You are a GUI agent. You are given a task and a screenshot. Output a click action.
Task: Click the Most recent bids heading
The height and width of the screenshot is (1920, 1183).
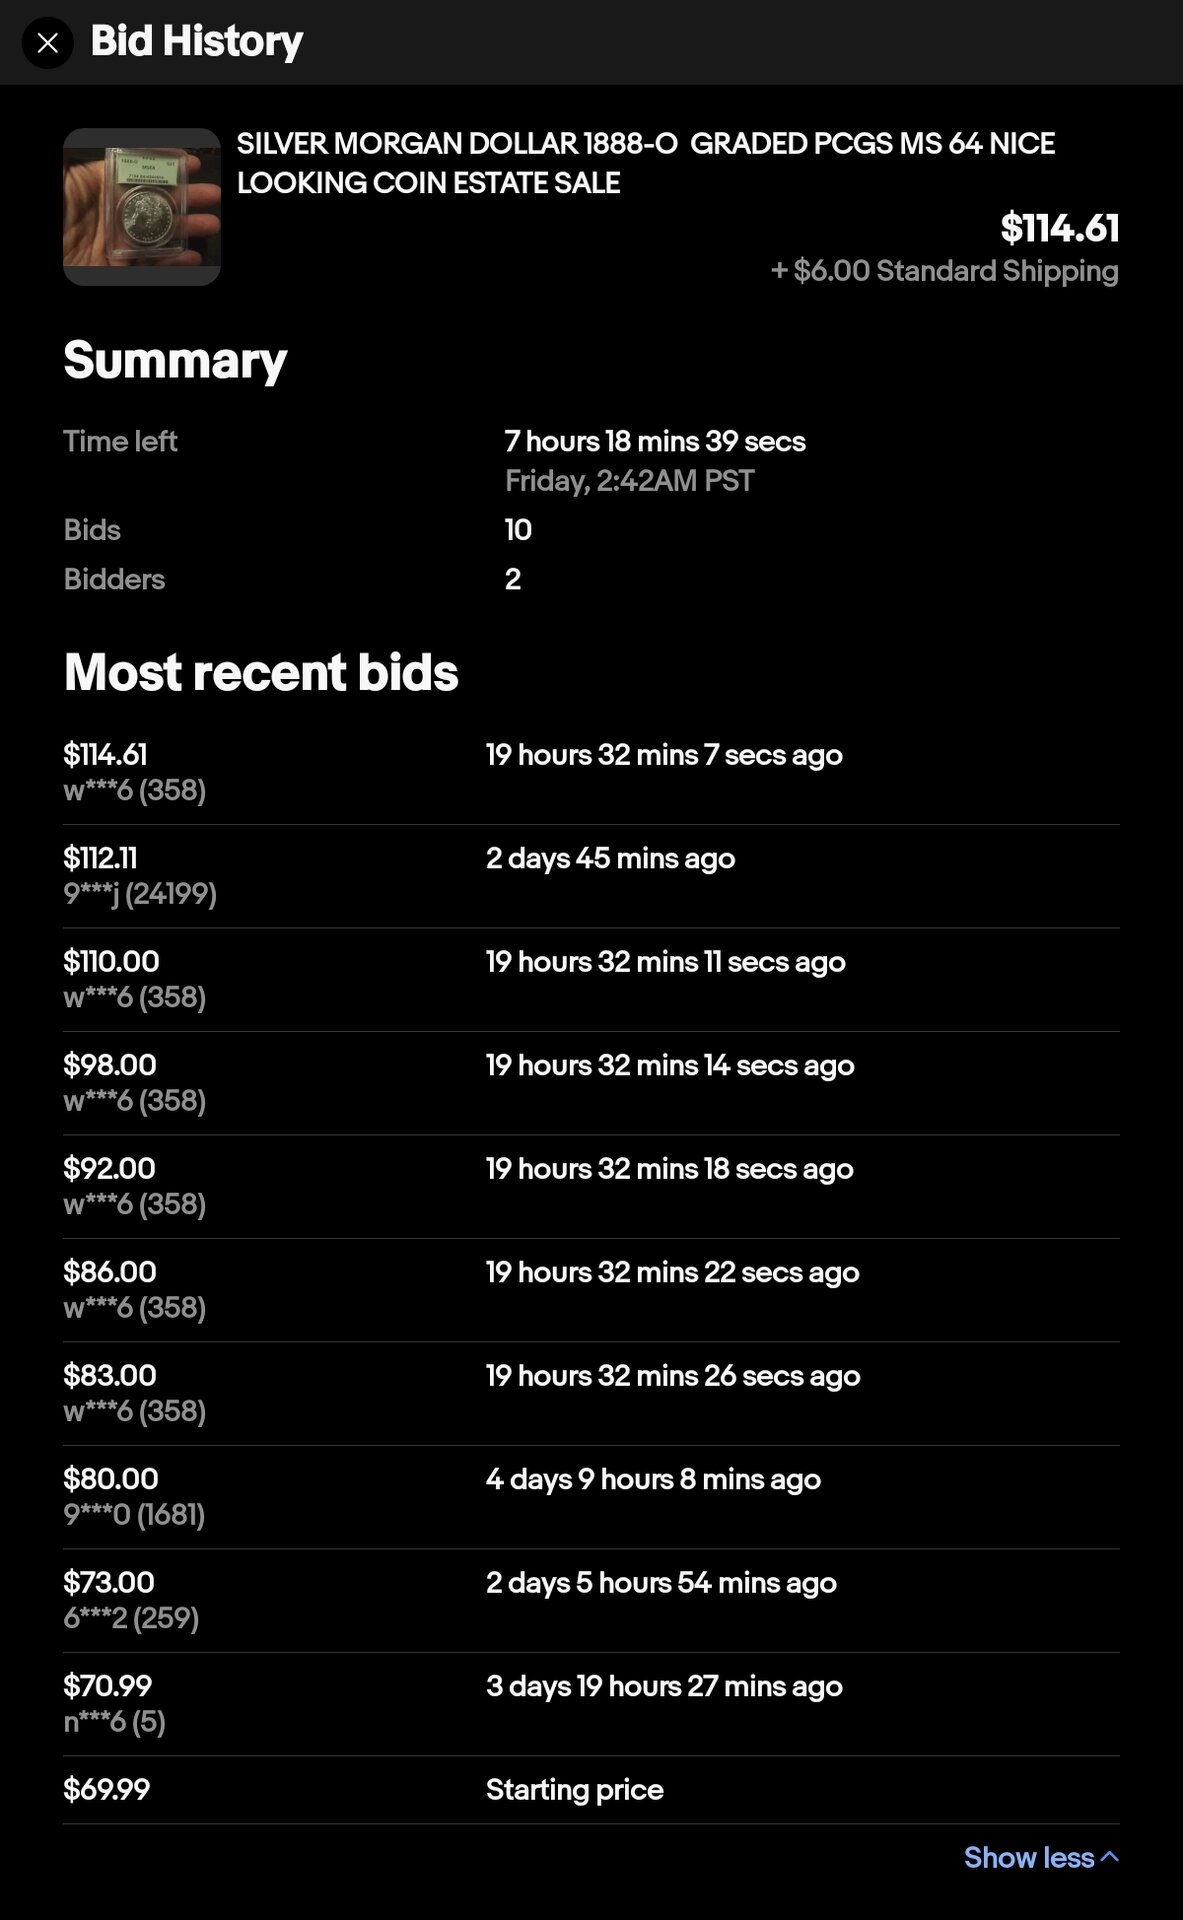[x=261, y=672]
